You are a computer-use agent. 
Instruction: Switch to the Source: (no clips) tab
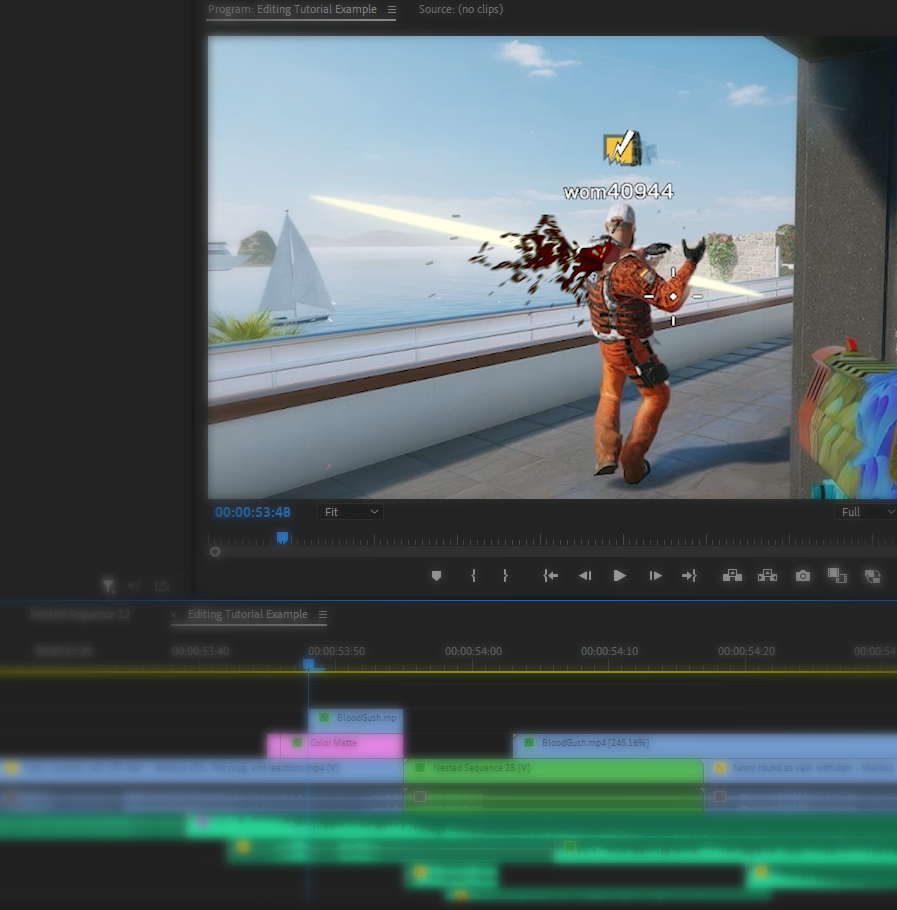[x=461, y=9]
